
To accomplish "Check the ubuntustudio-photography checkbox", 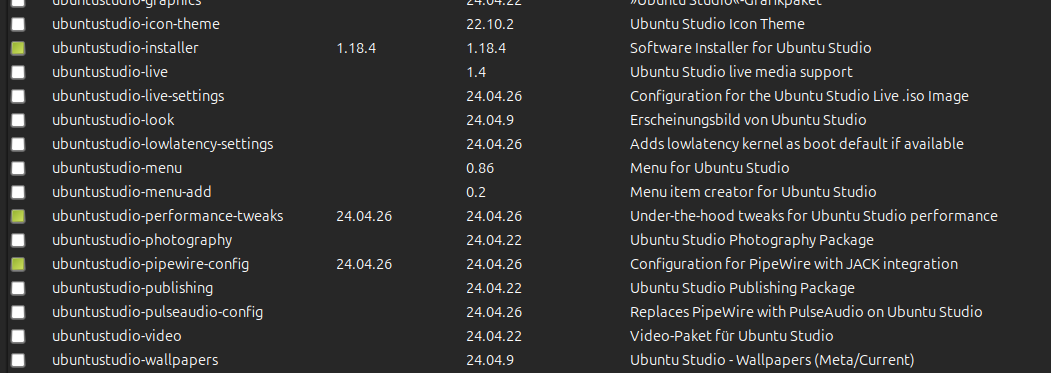I will coord(18,240).
